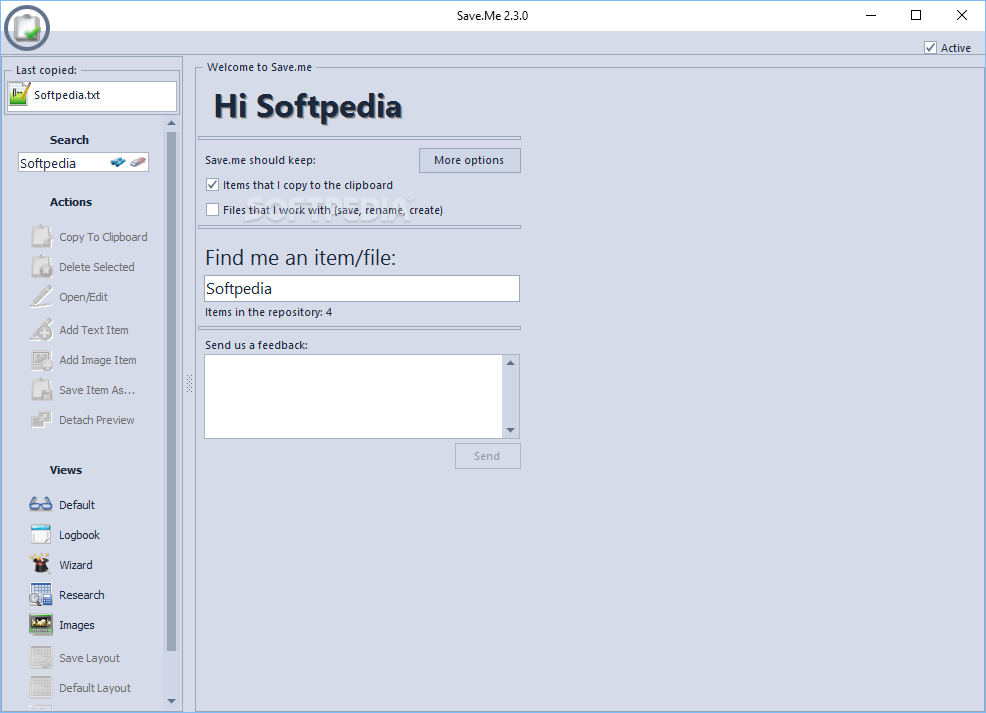Click 'Items in the repository: 4' text
986x713 pixels.
pyautogui.click(x=269, y=312)
